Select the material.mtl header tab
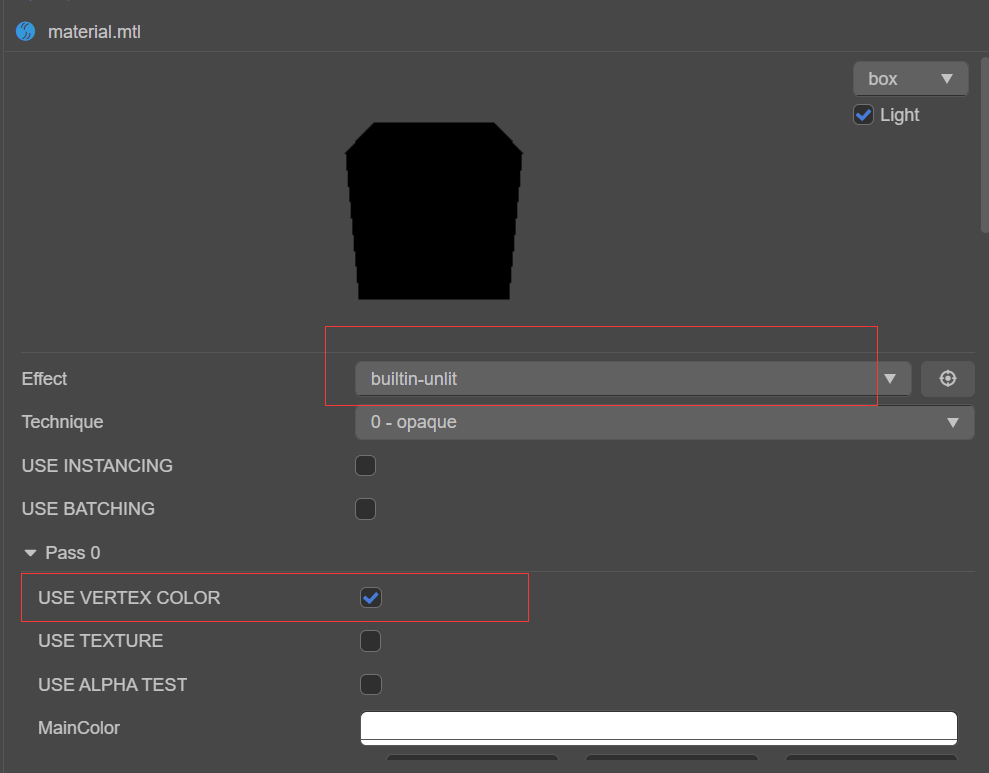 (x=95, y=31)
